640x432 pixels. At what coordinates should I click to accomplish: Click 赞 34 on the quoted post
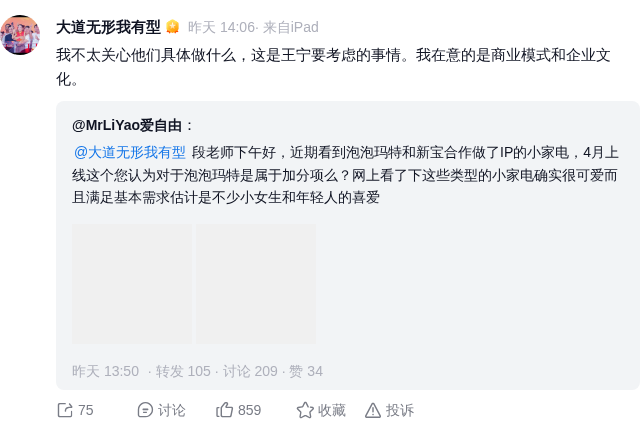tap(306, 371)
